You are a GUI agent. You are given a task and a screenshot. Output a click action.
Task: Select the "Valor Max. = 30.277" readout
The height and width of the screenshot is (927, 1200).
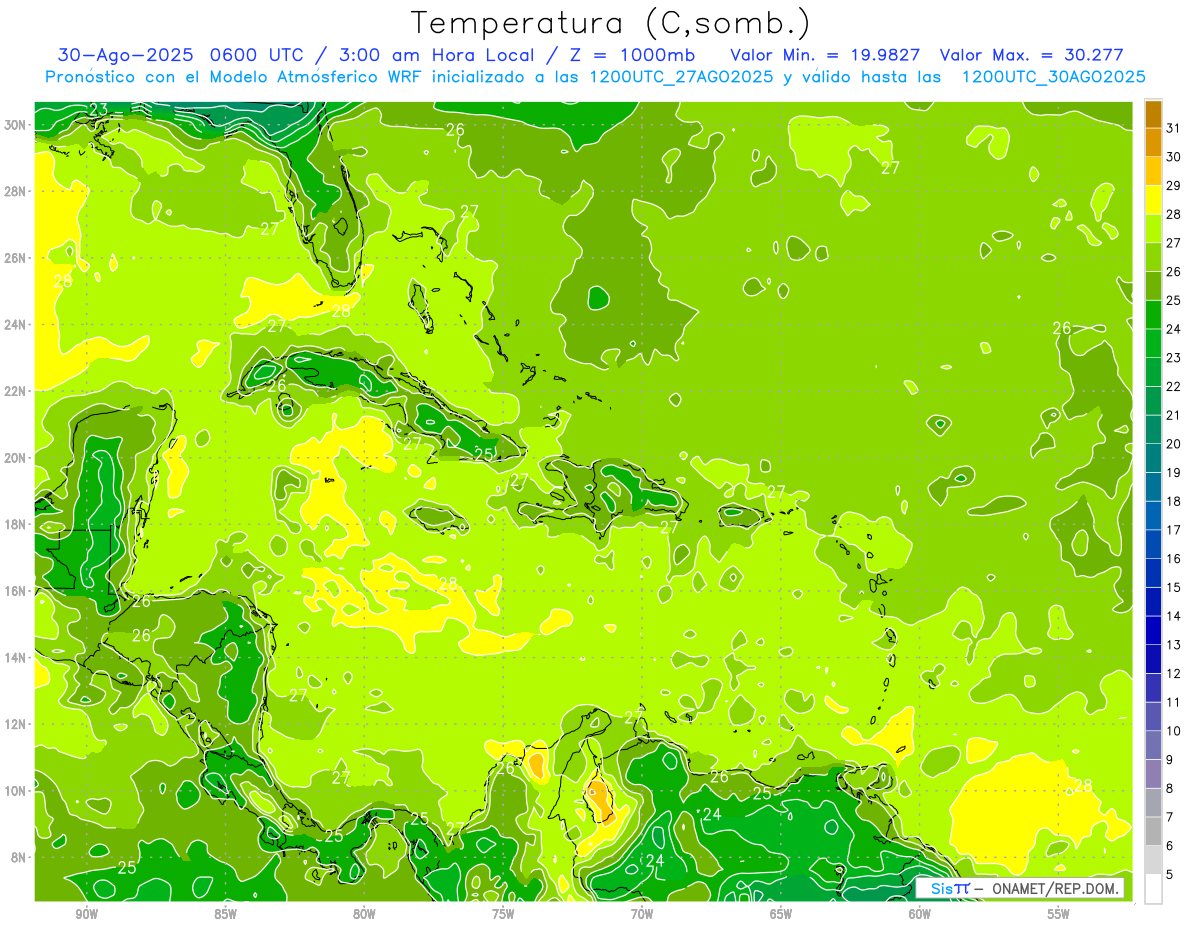click(1032, 55)
